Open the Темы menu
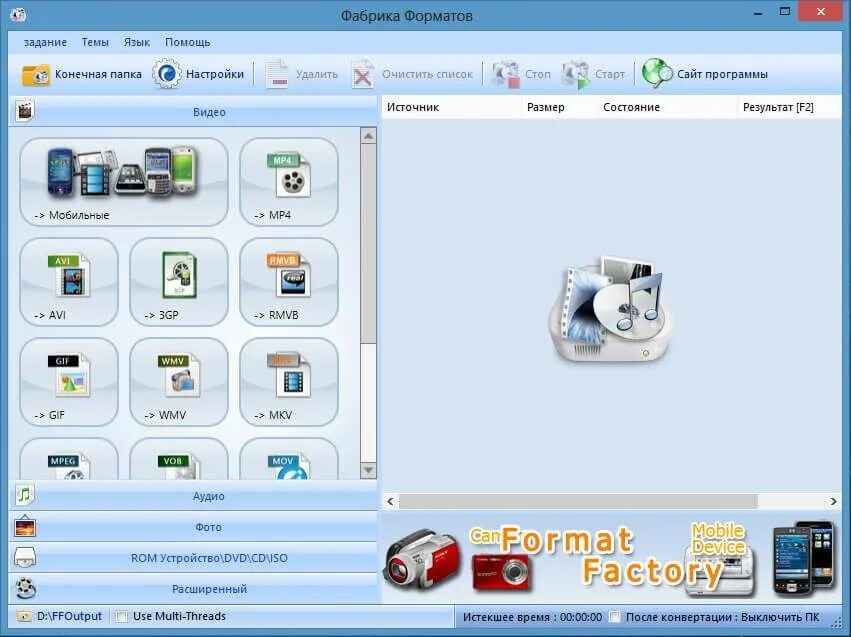 coord(95,42)
